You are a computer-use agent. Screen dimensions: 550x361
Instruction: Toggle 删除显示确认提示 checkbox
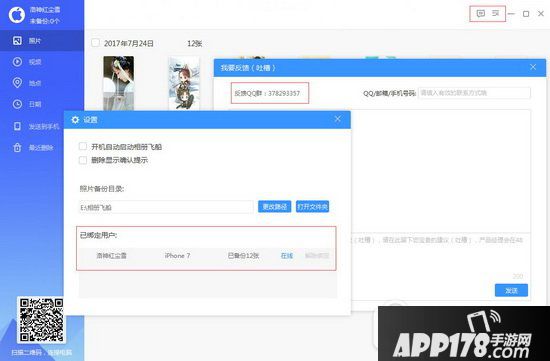pyautogui.click(x=83, y=160)
